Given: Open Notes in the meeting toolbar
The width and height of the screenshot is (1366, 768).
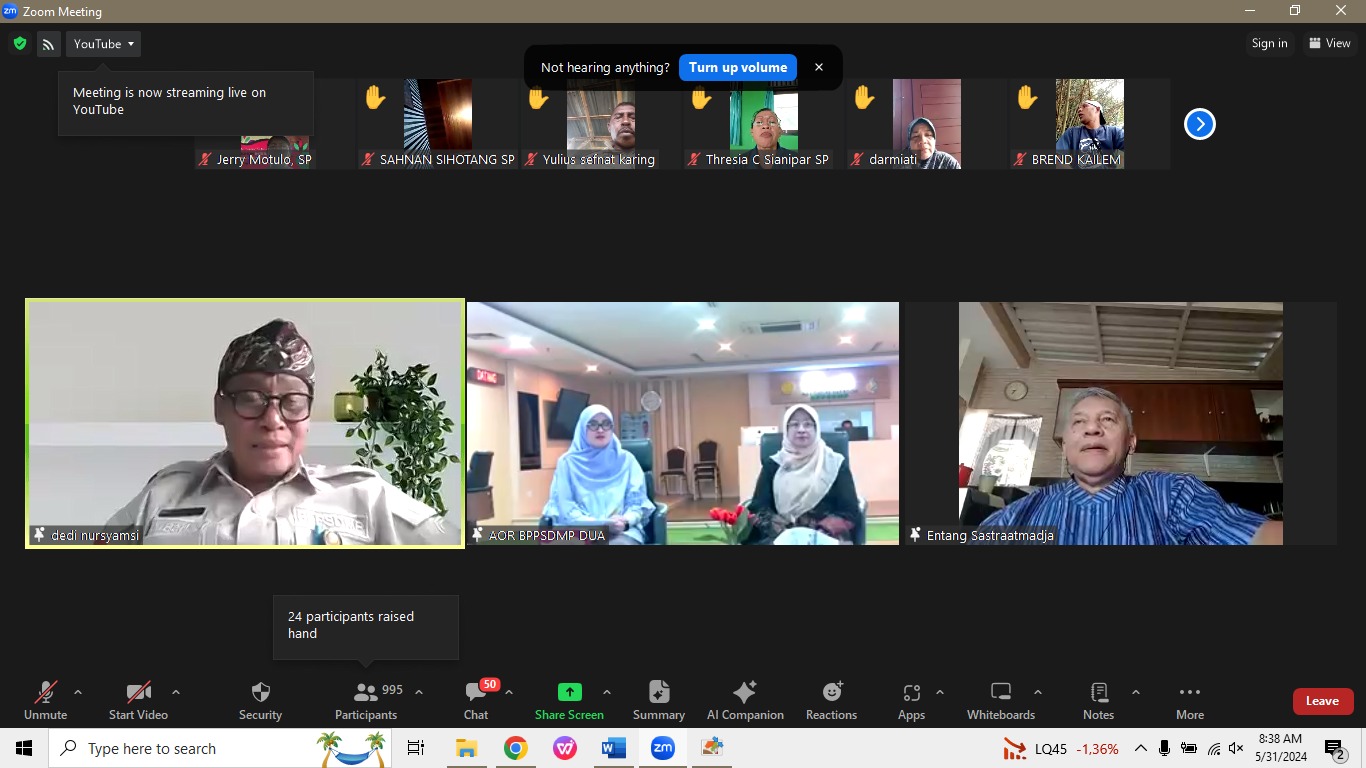Looking at the screenshot, I should (1097, 693).
